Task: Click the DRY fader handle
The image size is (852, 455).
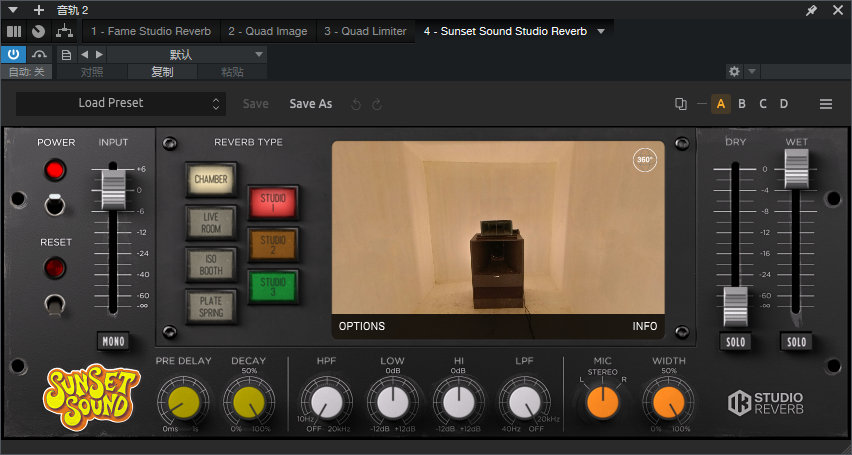Action: 736,307
